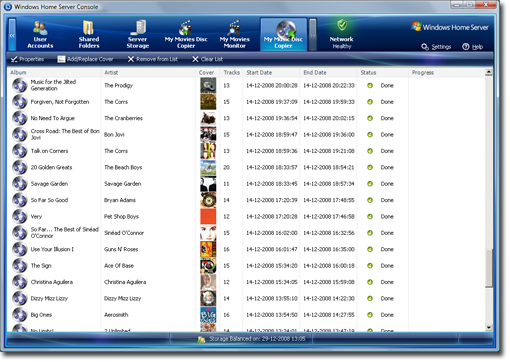
Task: Click Sinéad O'Connor album cover thumbnail
Action: pos(208,233)
